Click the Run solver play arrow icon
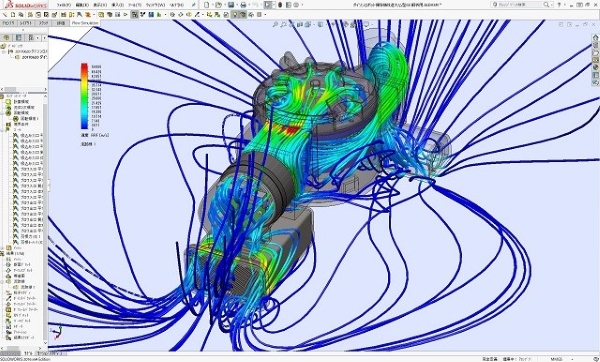 click(126, 15)
